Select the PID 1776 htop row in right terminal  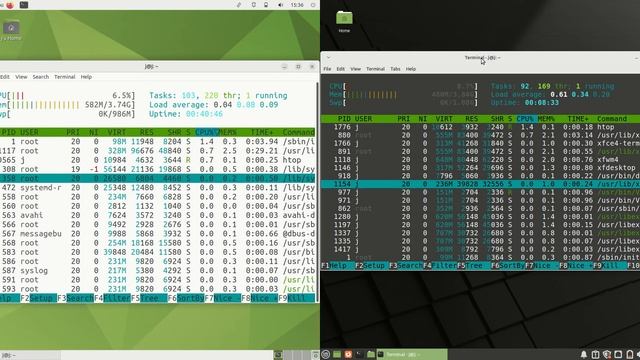tap(480, 127)
